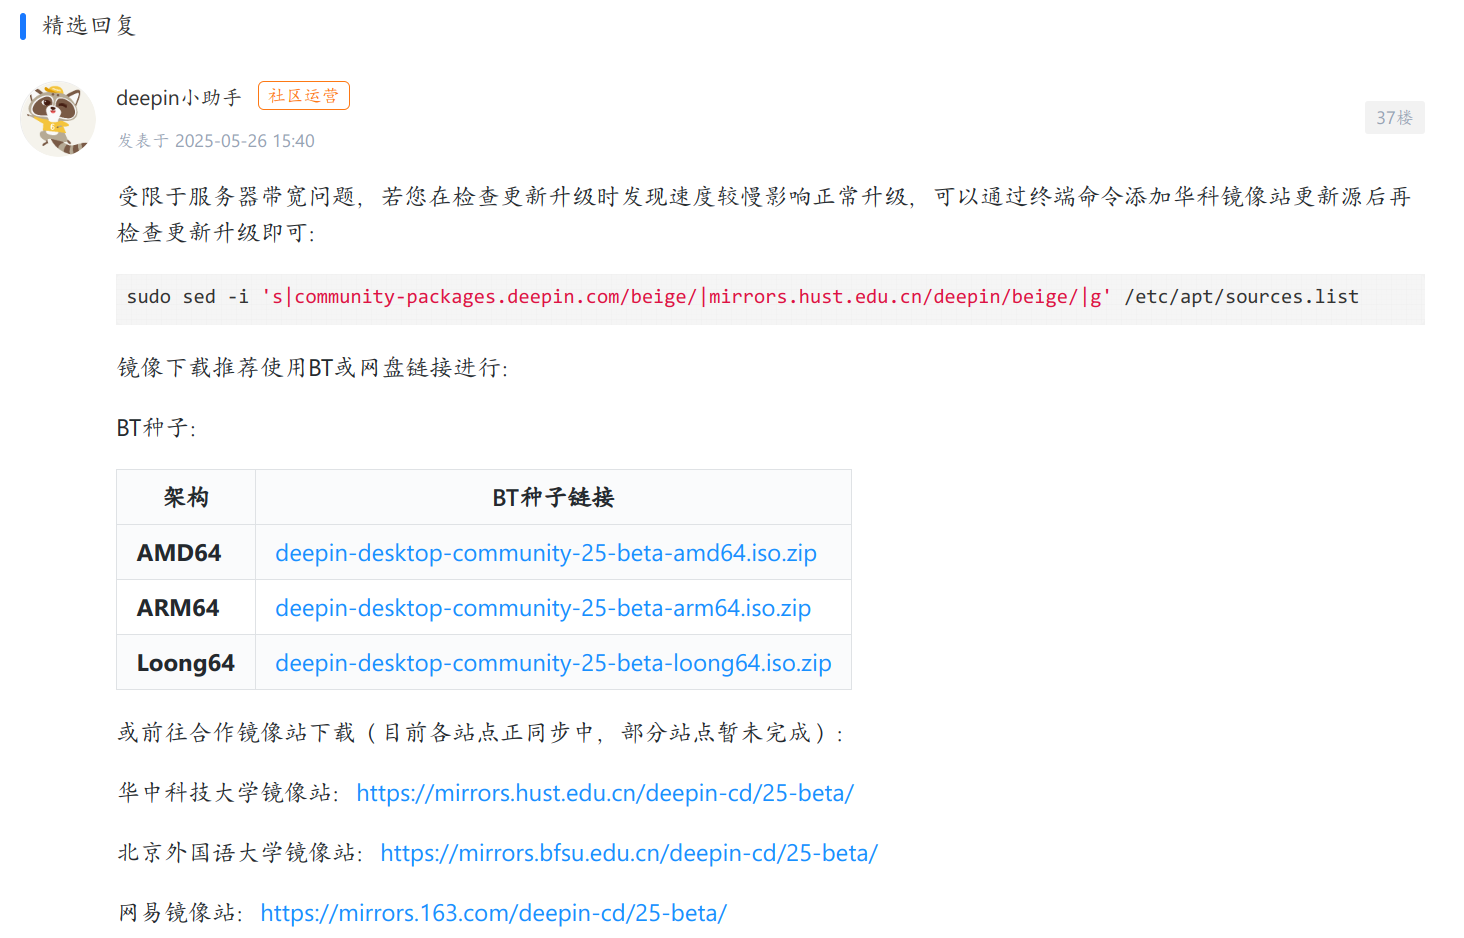Click the deepin小助手 username
1464x938 pixels.
pos(179,97)
